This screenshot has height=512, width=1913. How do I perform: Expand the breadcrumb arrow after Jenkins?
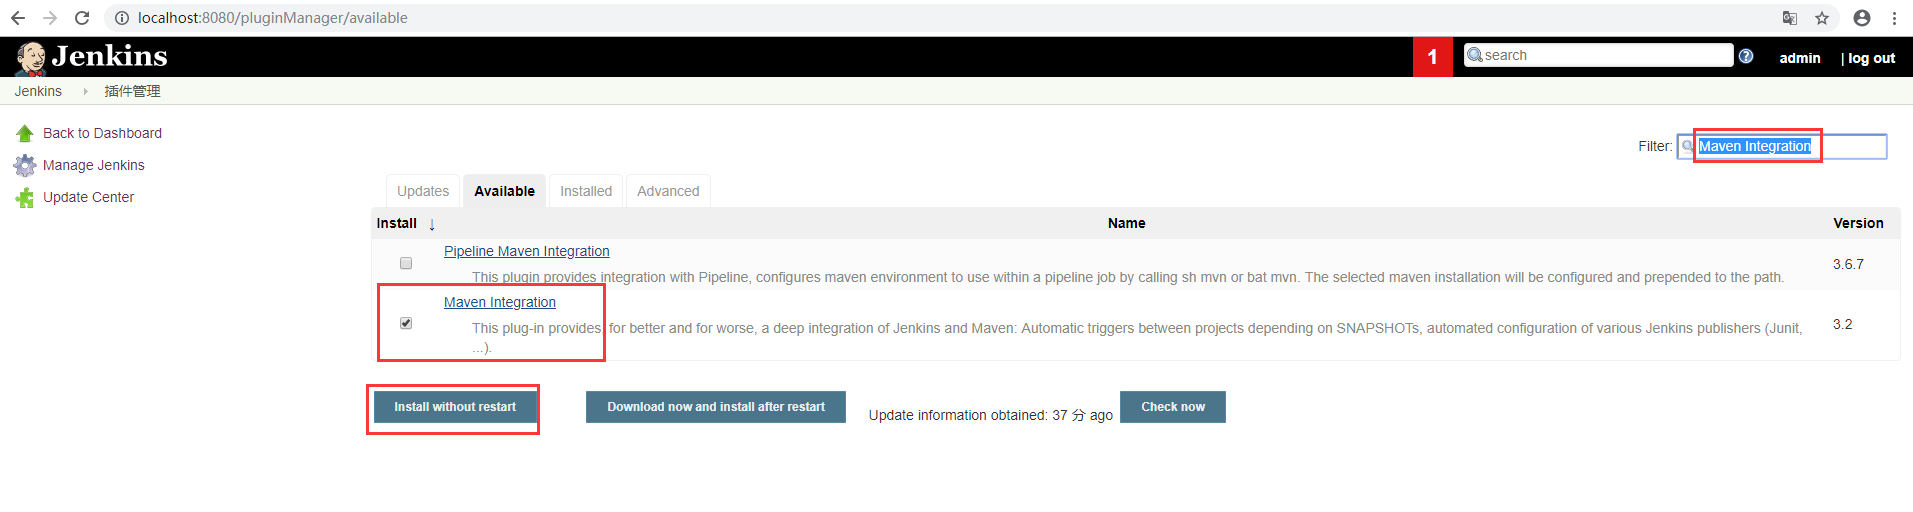click(85, 91)
